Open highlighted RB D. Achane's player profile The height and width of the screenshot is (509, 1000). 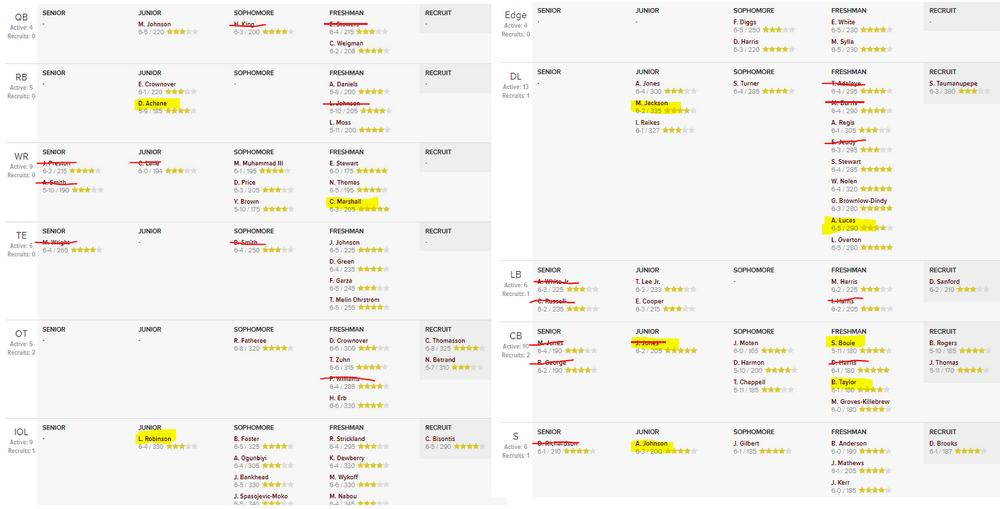coord(153,103)
